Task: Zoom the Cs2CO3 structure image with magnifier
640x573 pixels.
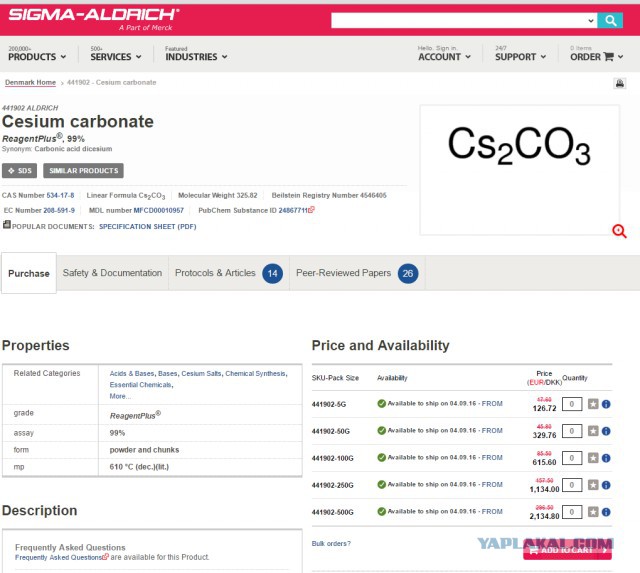Action: click(619, 231)
